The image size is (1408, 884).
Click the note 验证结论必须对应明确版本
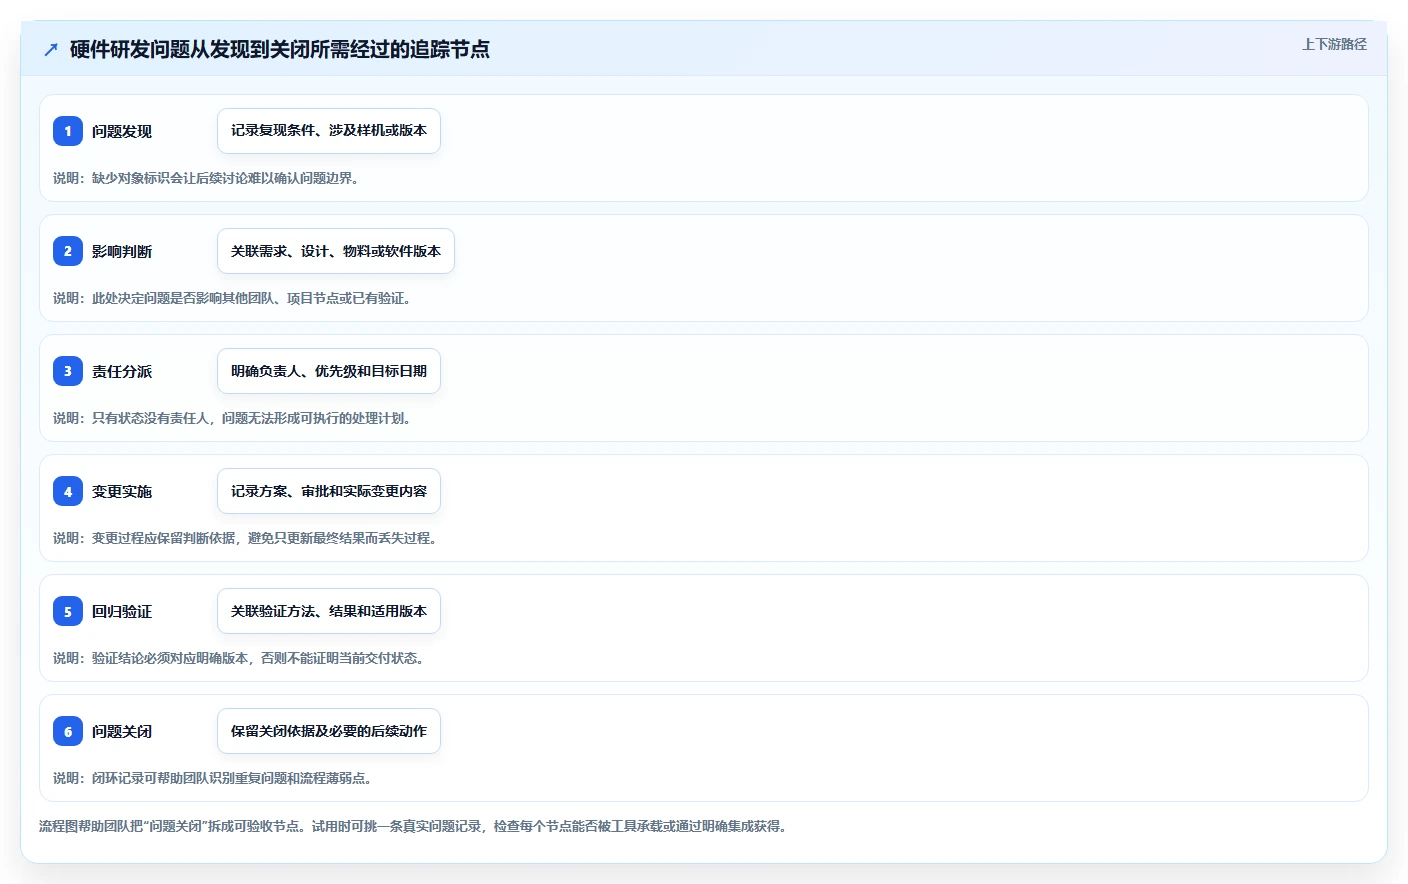coord(239,658)
